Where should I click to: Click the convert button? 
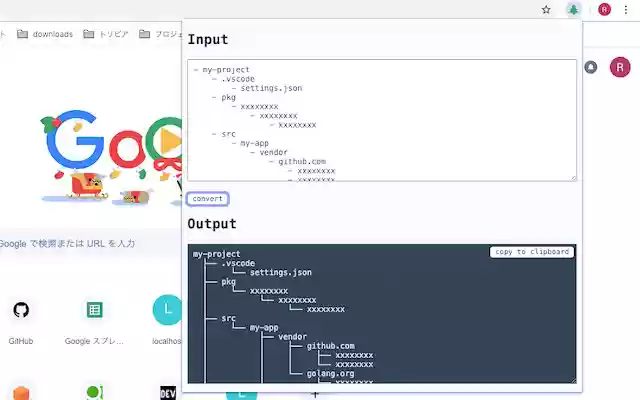pos(207,199)
